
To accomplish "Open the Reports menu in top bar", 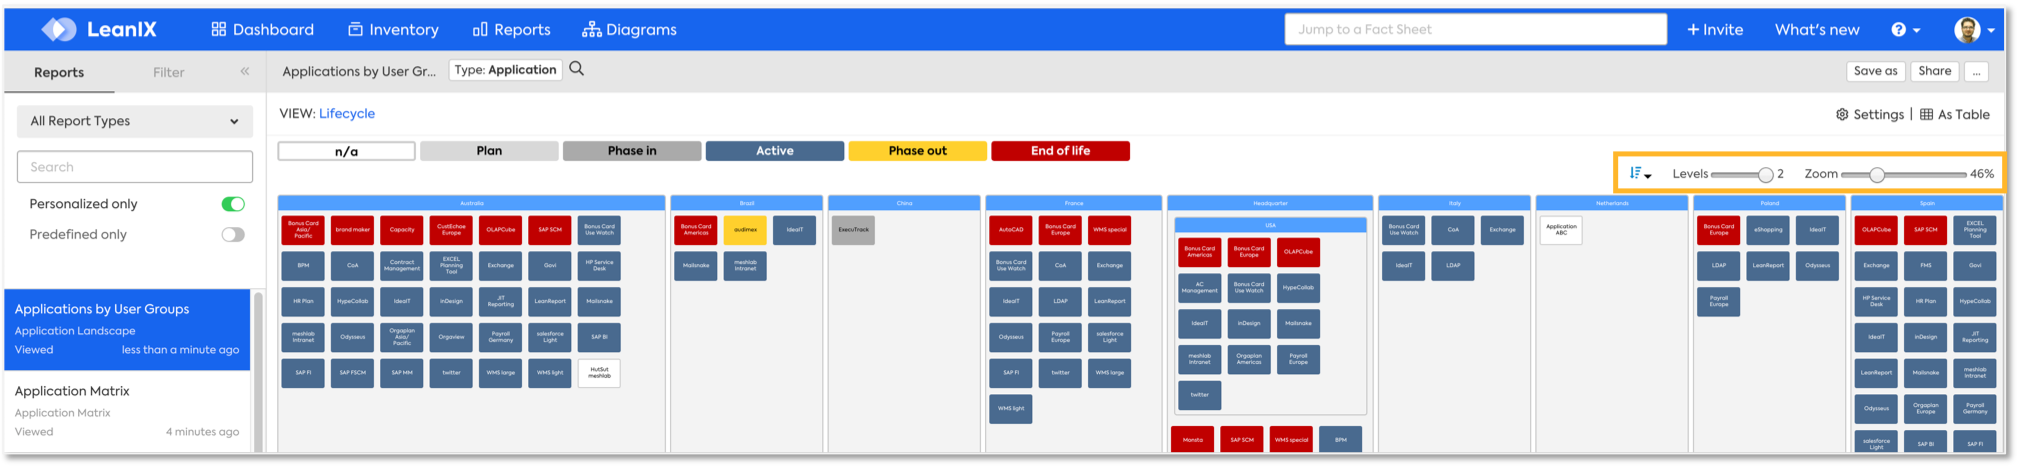I will (511, 30).
